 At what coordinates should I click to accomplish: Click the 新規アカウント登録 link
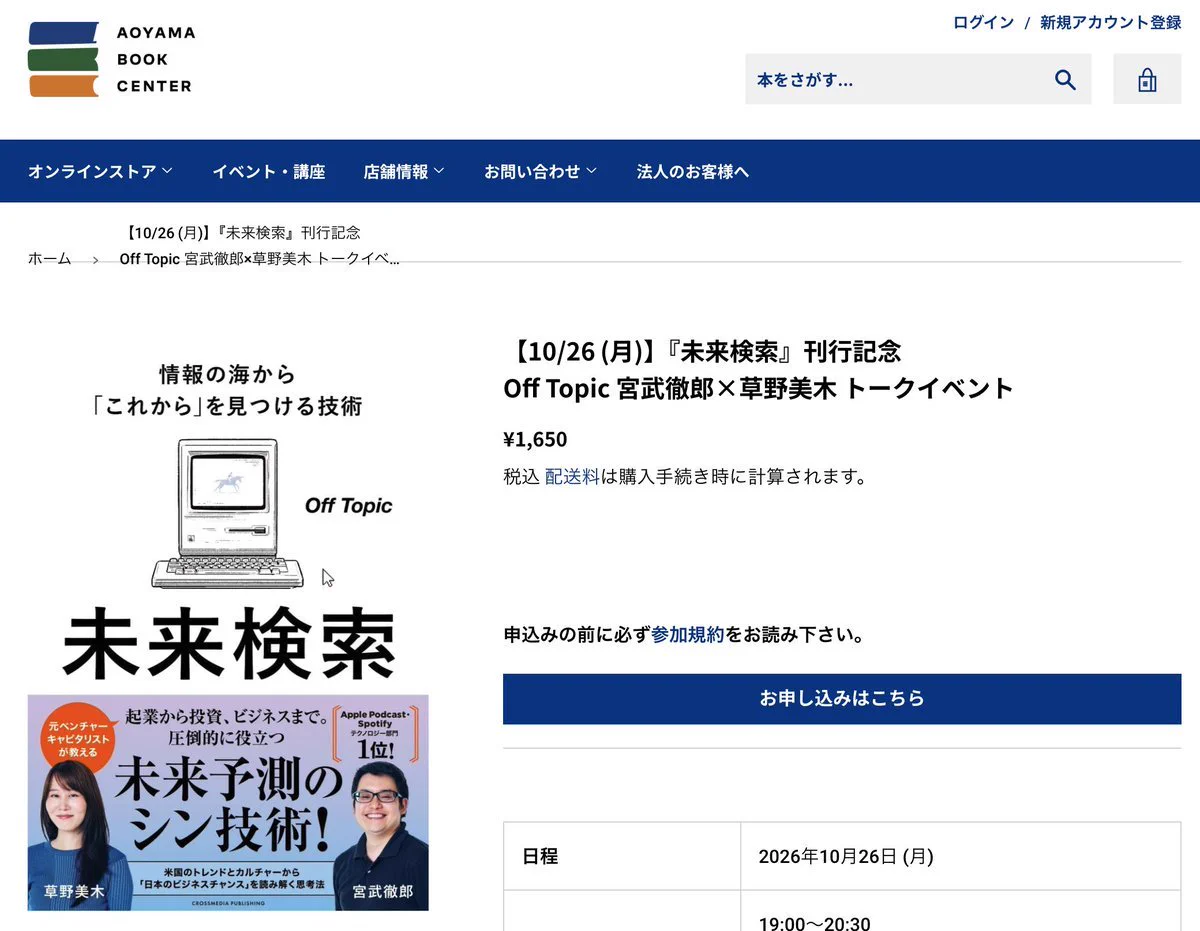coord(1110,22)
